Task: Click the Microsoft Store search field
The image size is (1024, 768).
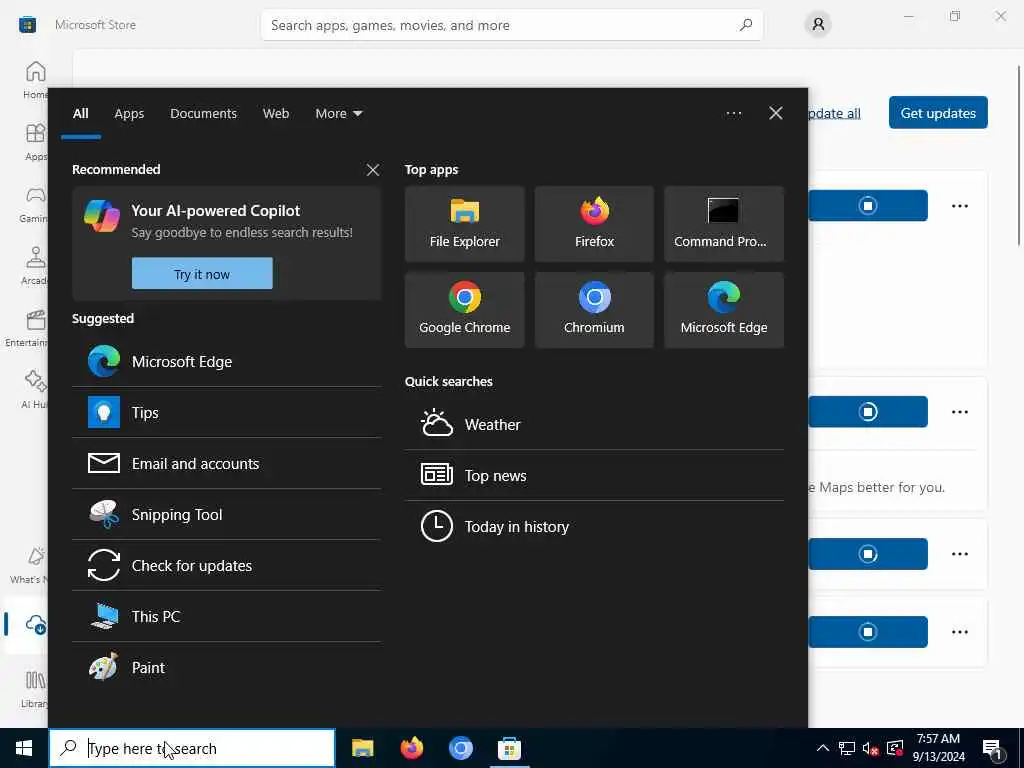Action: point(511,25)
